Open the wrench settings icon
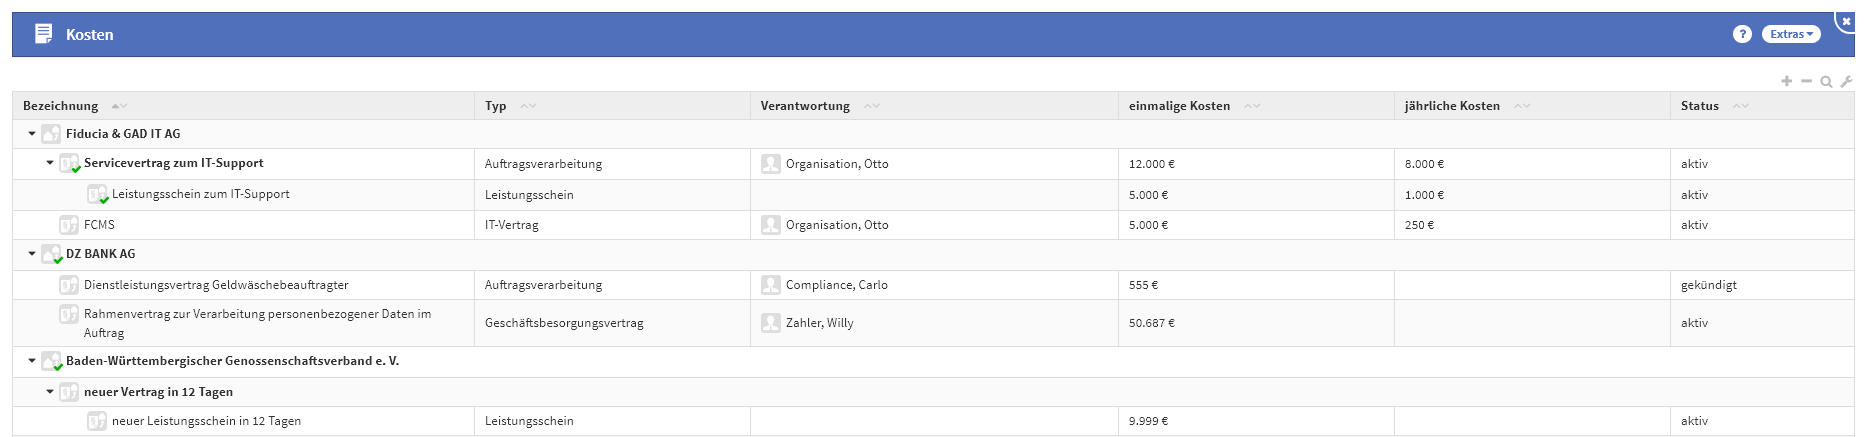 click(1846, 82)
